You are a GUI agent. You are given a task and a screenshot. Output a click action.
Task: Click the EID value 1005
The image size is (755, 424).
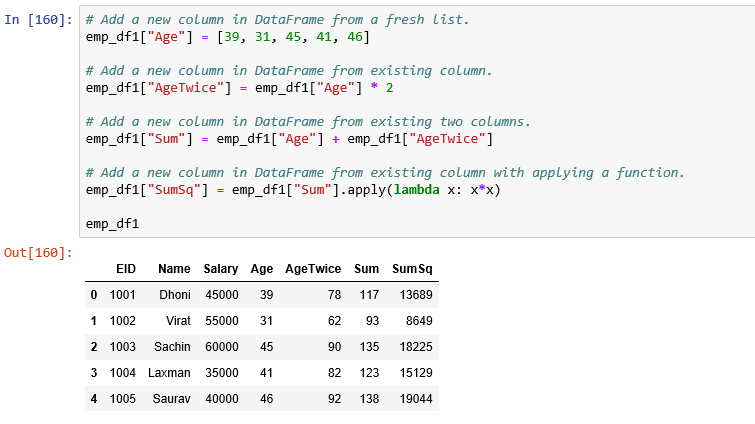click(122, 399)
